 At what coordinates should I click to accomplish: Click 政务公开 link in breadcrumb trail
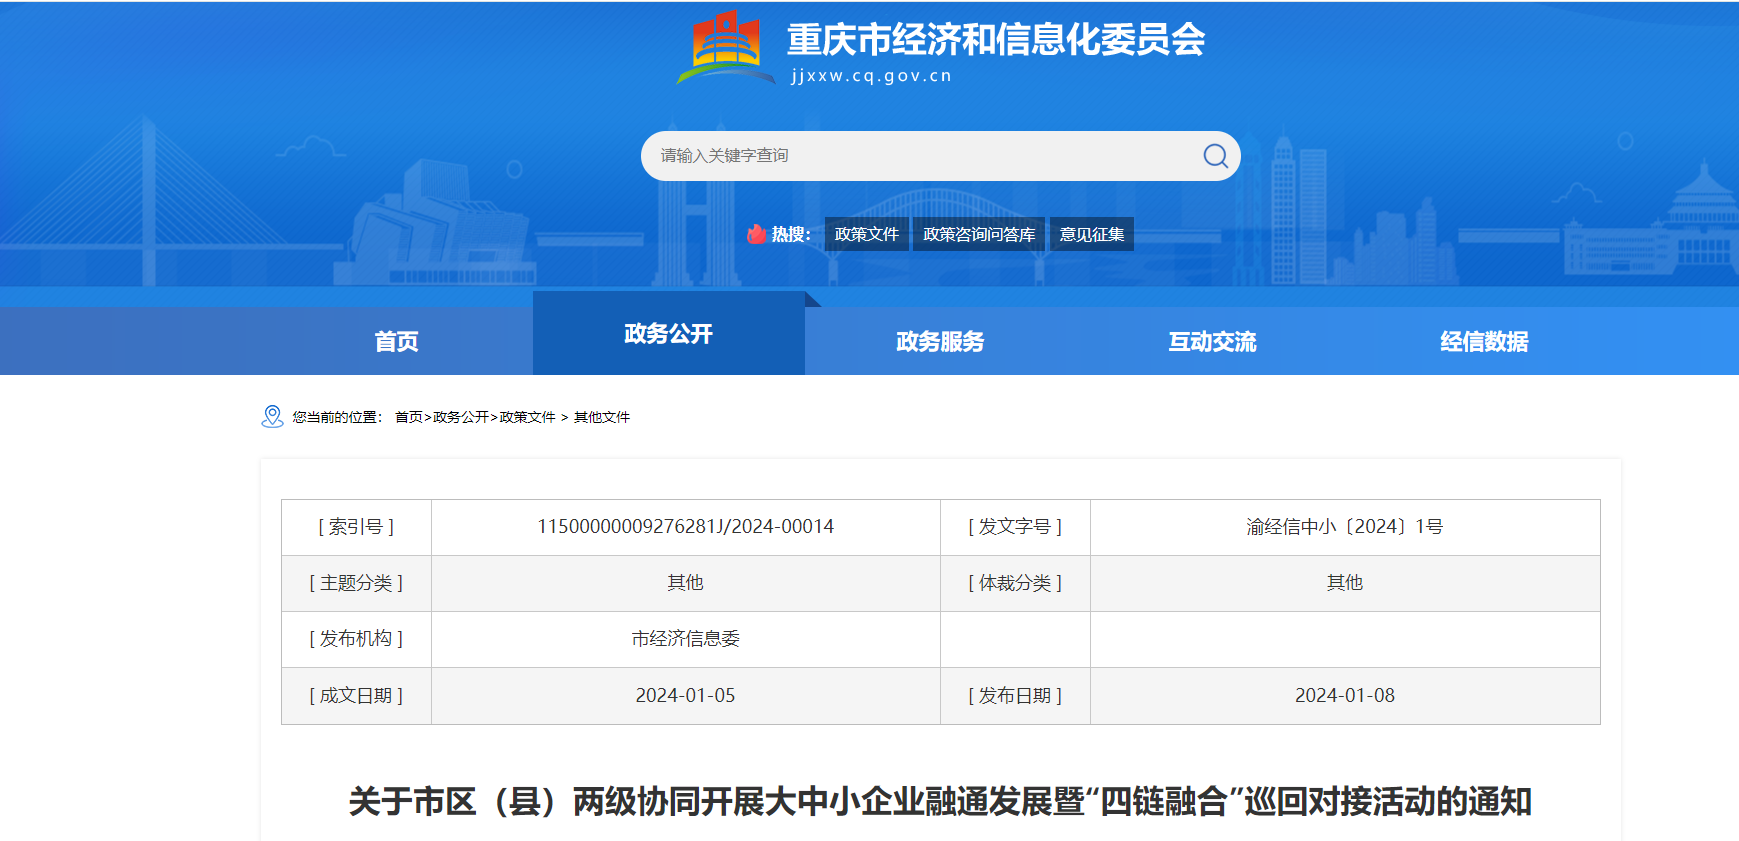click(460, 417)
